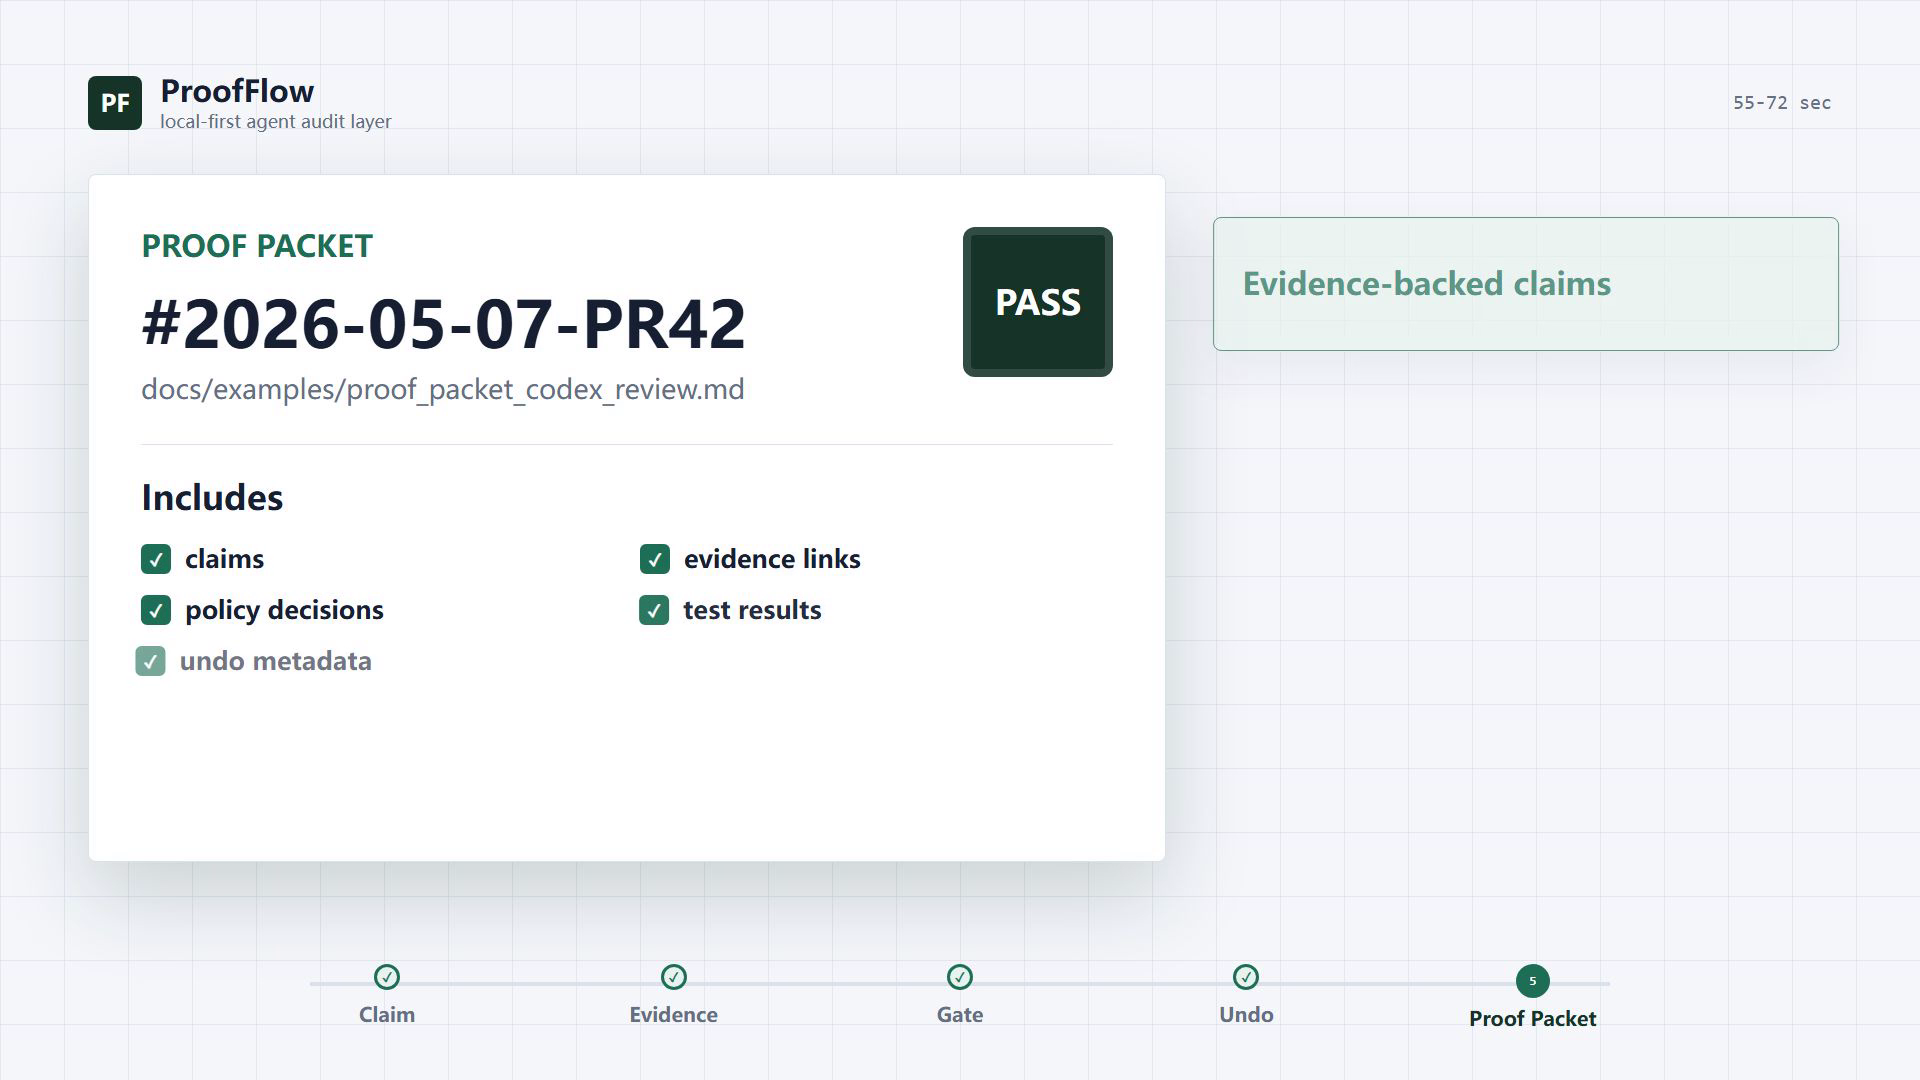Click the Evidence step checkmark icon
Screen dimensions: 1920x1080
pos(674,977)
